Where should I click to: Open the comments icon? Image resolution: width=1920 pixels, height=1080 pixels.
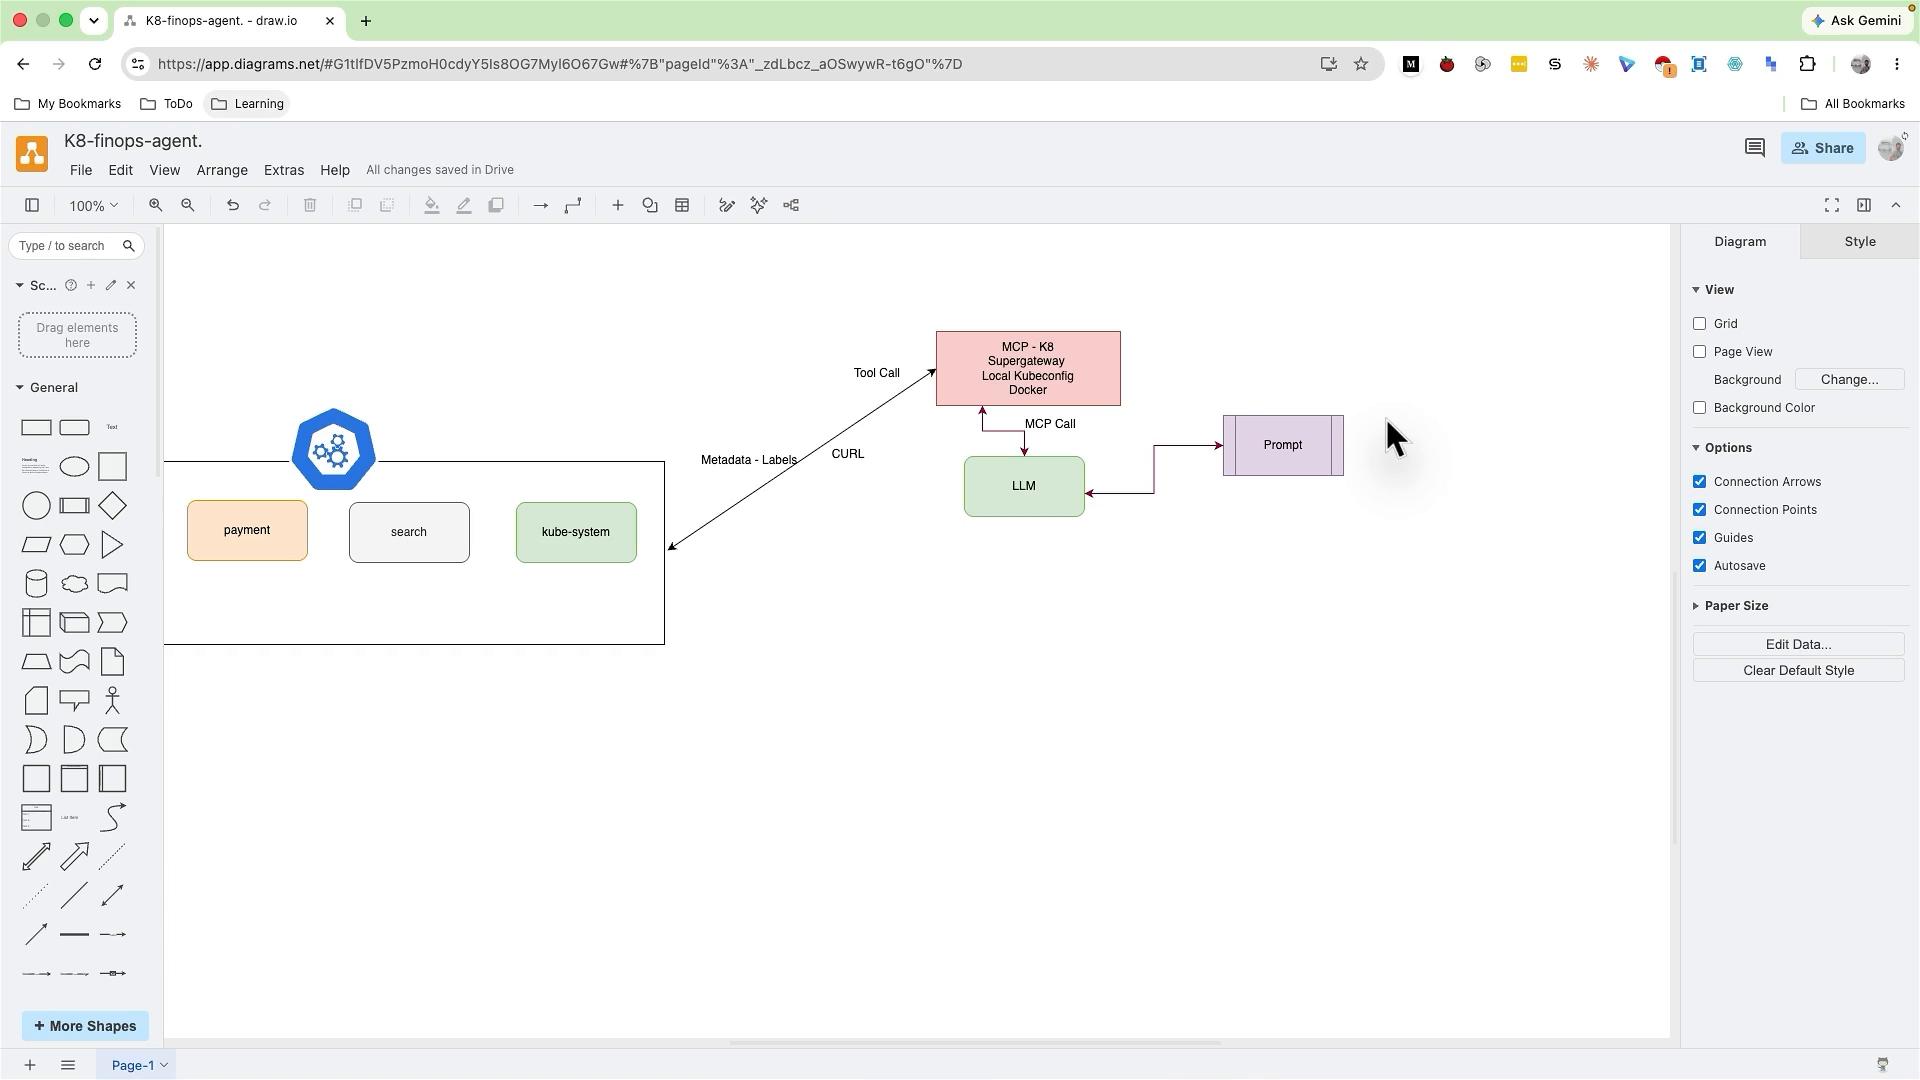click(x=1755, y=148)
